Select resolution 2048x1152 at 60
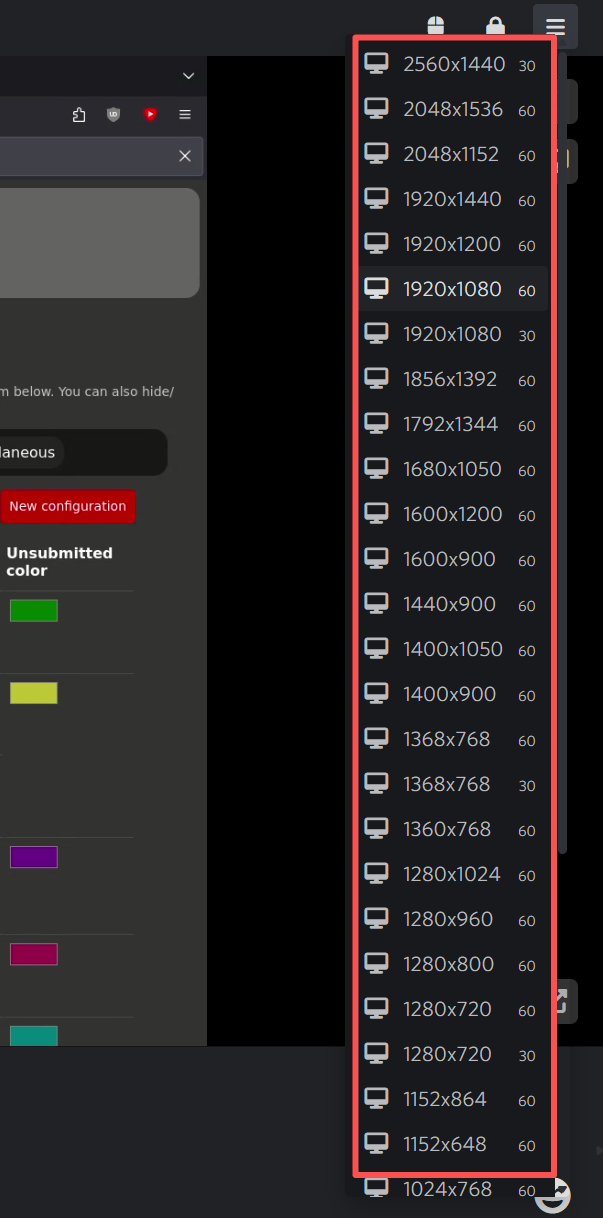 pos(453,155)
